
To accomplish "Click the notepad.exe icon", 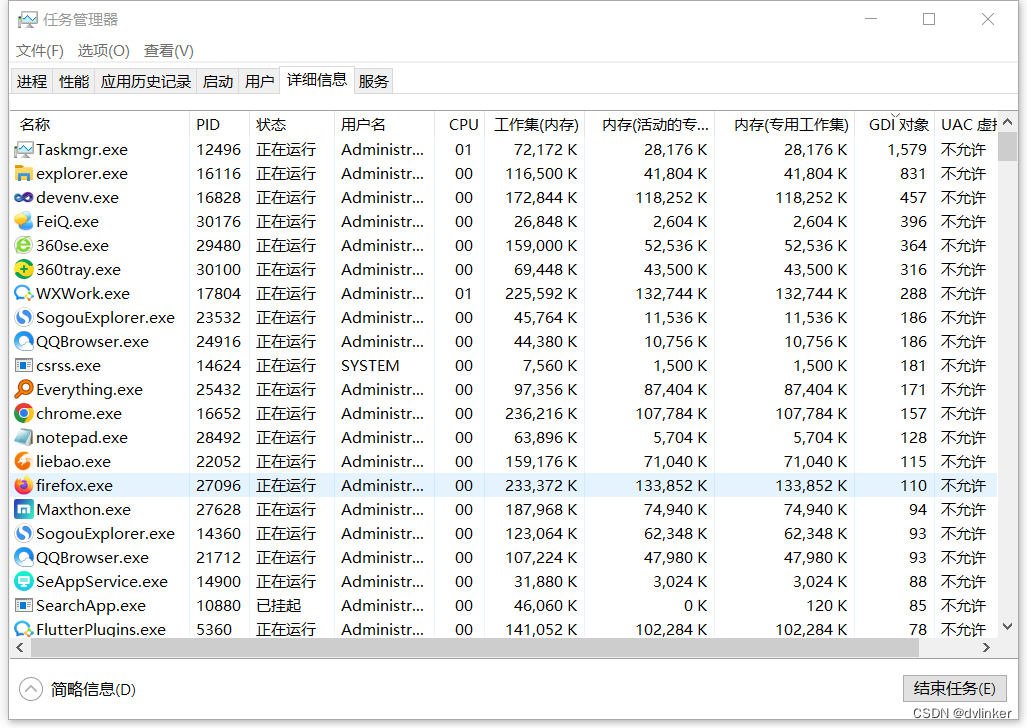I will click(24, 438).
